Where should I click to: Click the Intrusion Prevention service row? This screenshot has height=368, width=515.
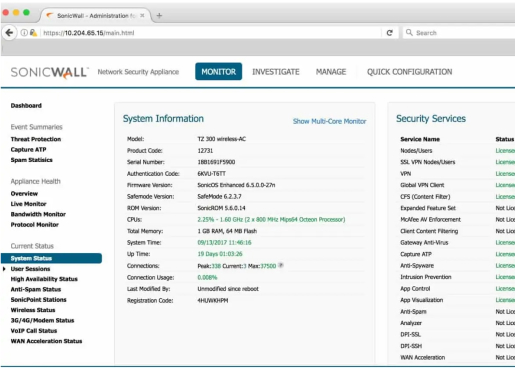pos(457,277)
